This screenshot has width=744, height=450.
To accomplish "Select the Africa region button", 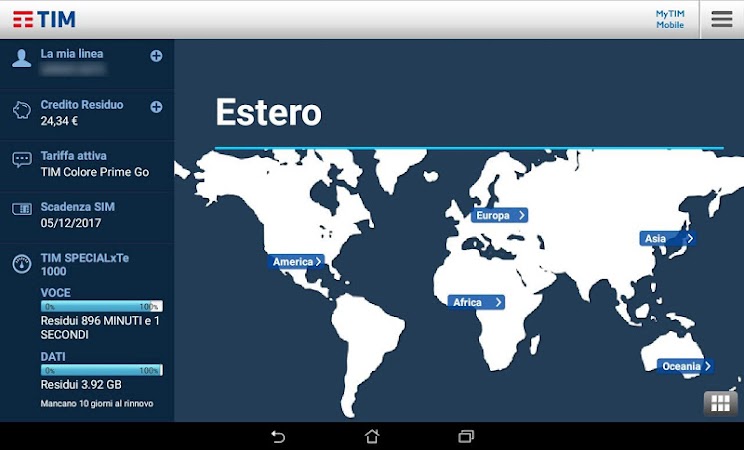I will [476, 302].
